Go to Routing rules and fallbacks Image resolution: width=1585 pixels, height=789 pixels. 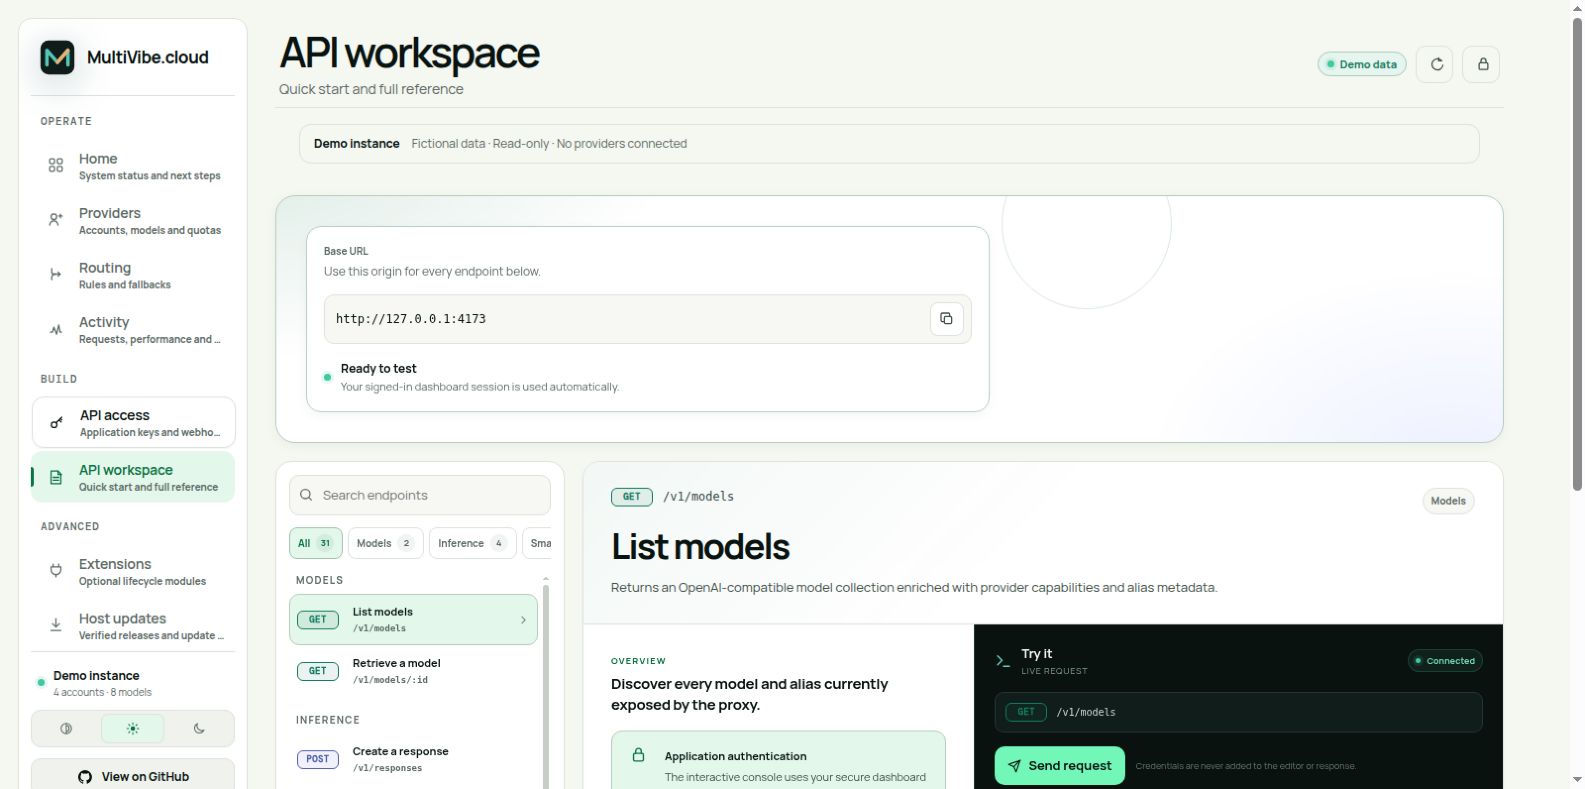pyautogui.click(x=133, y=275)
